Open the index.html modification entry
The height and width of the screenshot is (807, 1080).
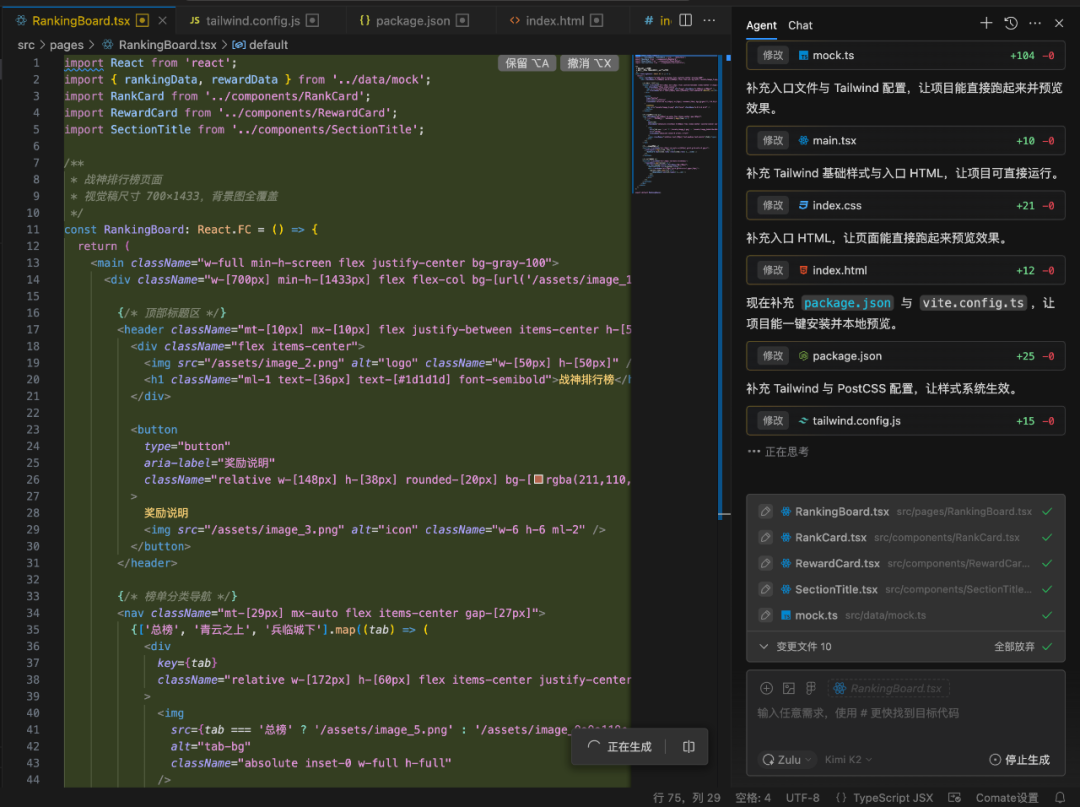[x=905, y=270]
